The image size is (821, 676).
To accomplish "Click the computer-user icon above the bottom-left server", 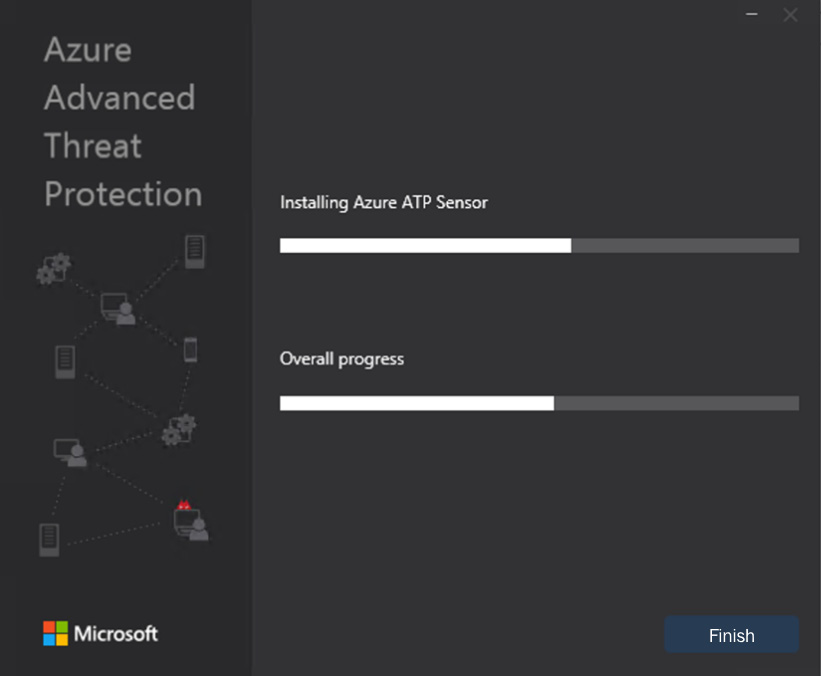I will 70,453.
